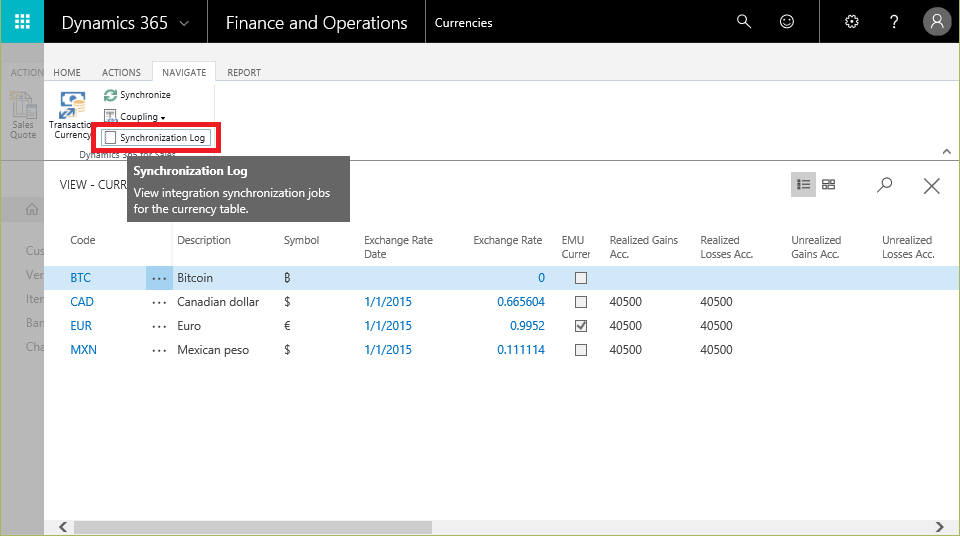Screen dimensions: 960x536
Task: Sort by Unrealized Losses Acc. header
Action: (908, 247)
